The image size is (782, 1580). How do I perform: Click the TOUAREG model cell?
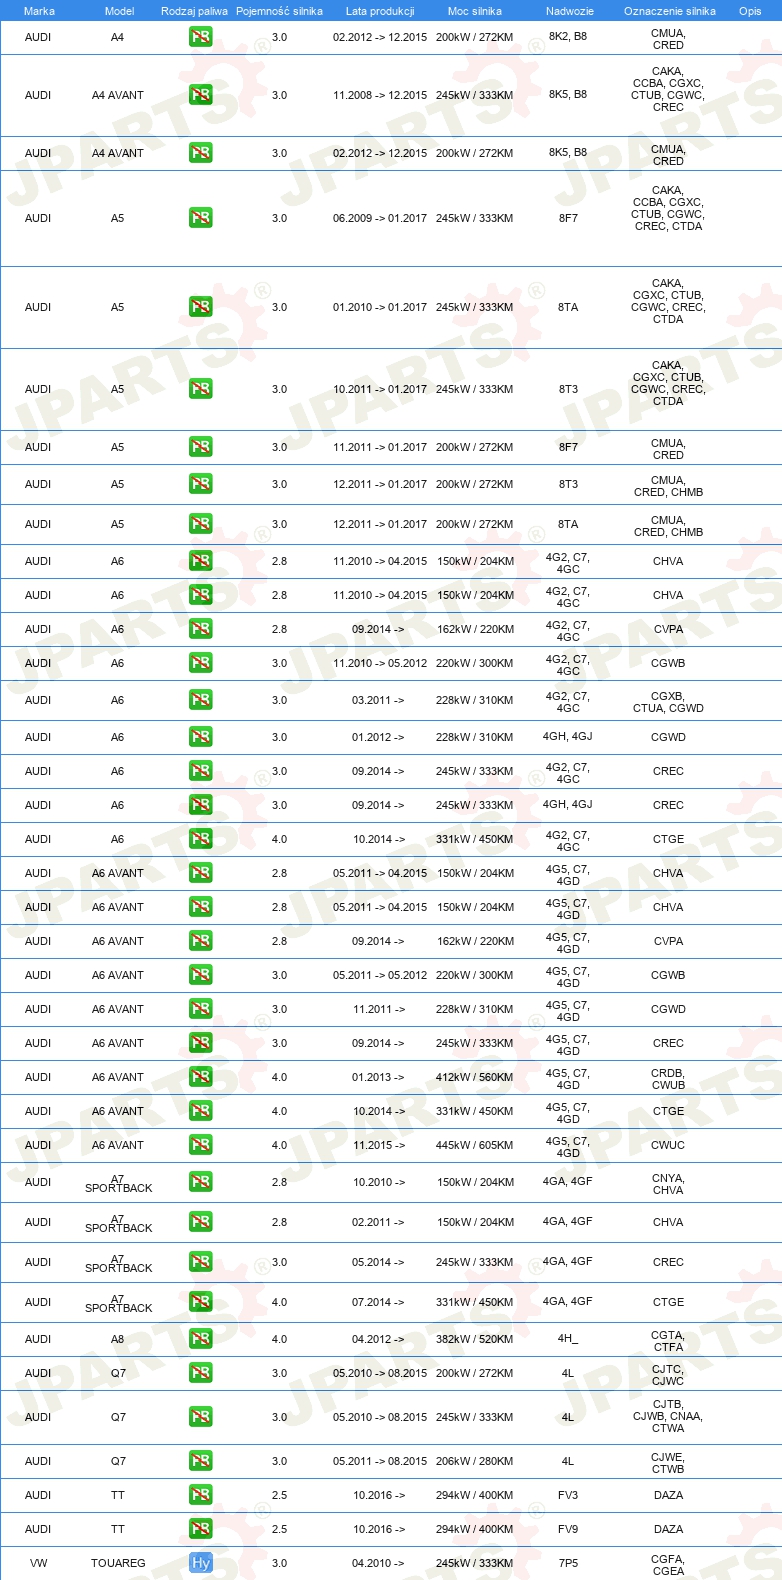(118, 1563)
